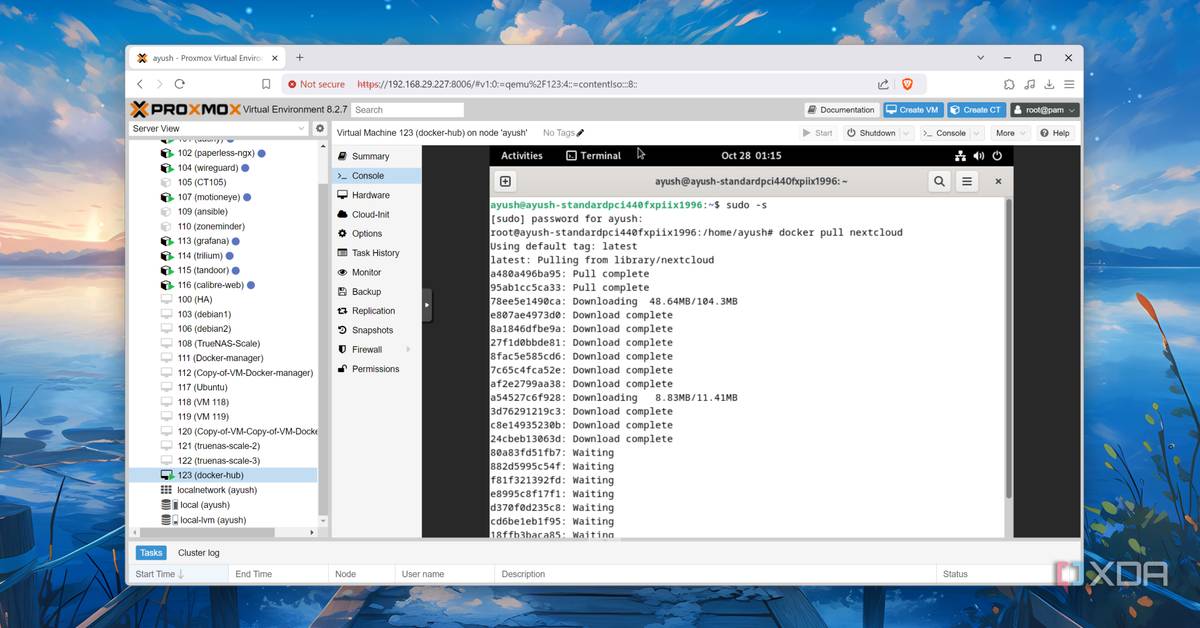Bookmark this page from the address bar
The width and height of the screenshot is (1200, 628).
pyautogui.click(x=266, y=85)
